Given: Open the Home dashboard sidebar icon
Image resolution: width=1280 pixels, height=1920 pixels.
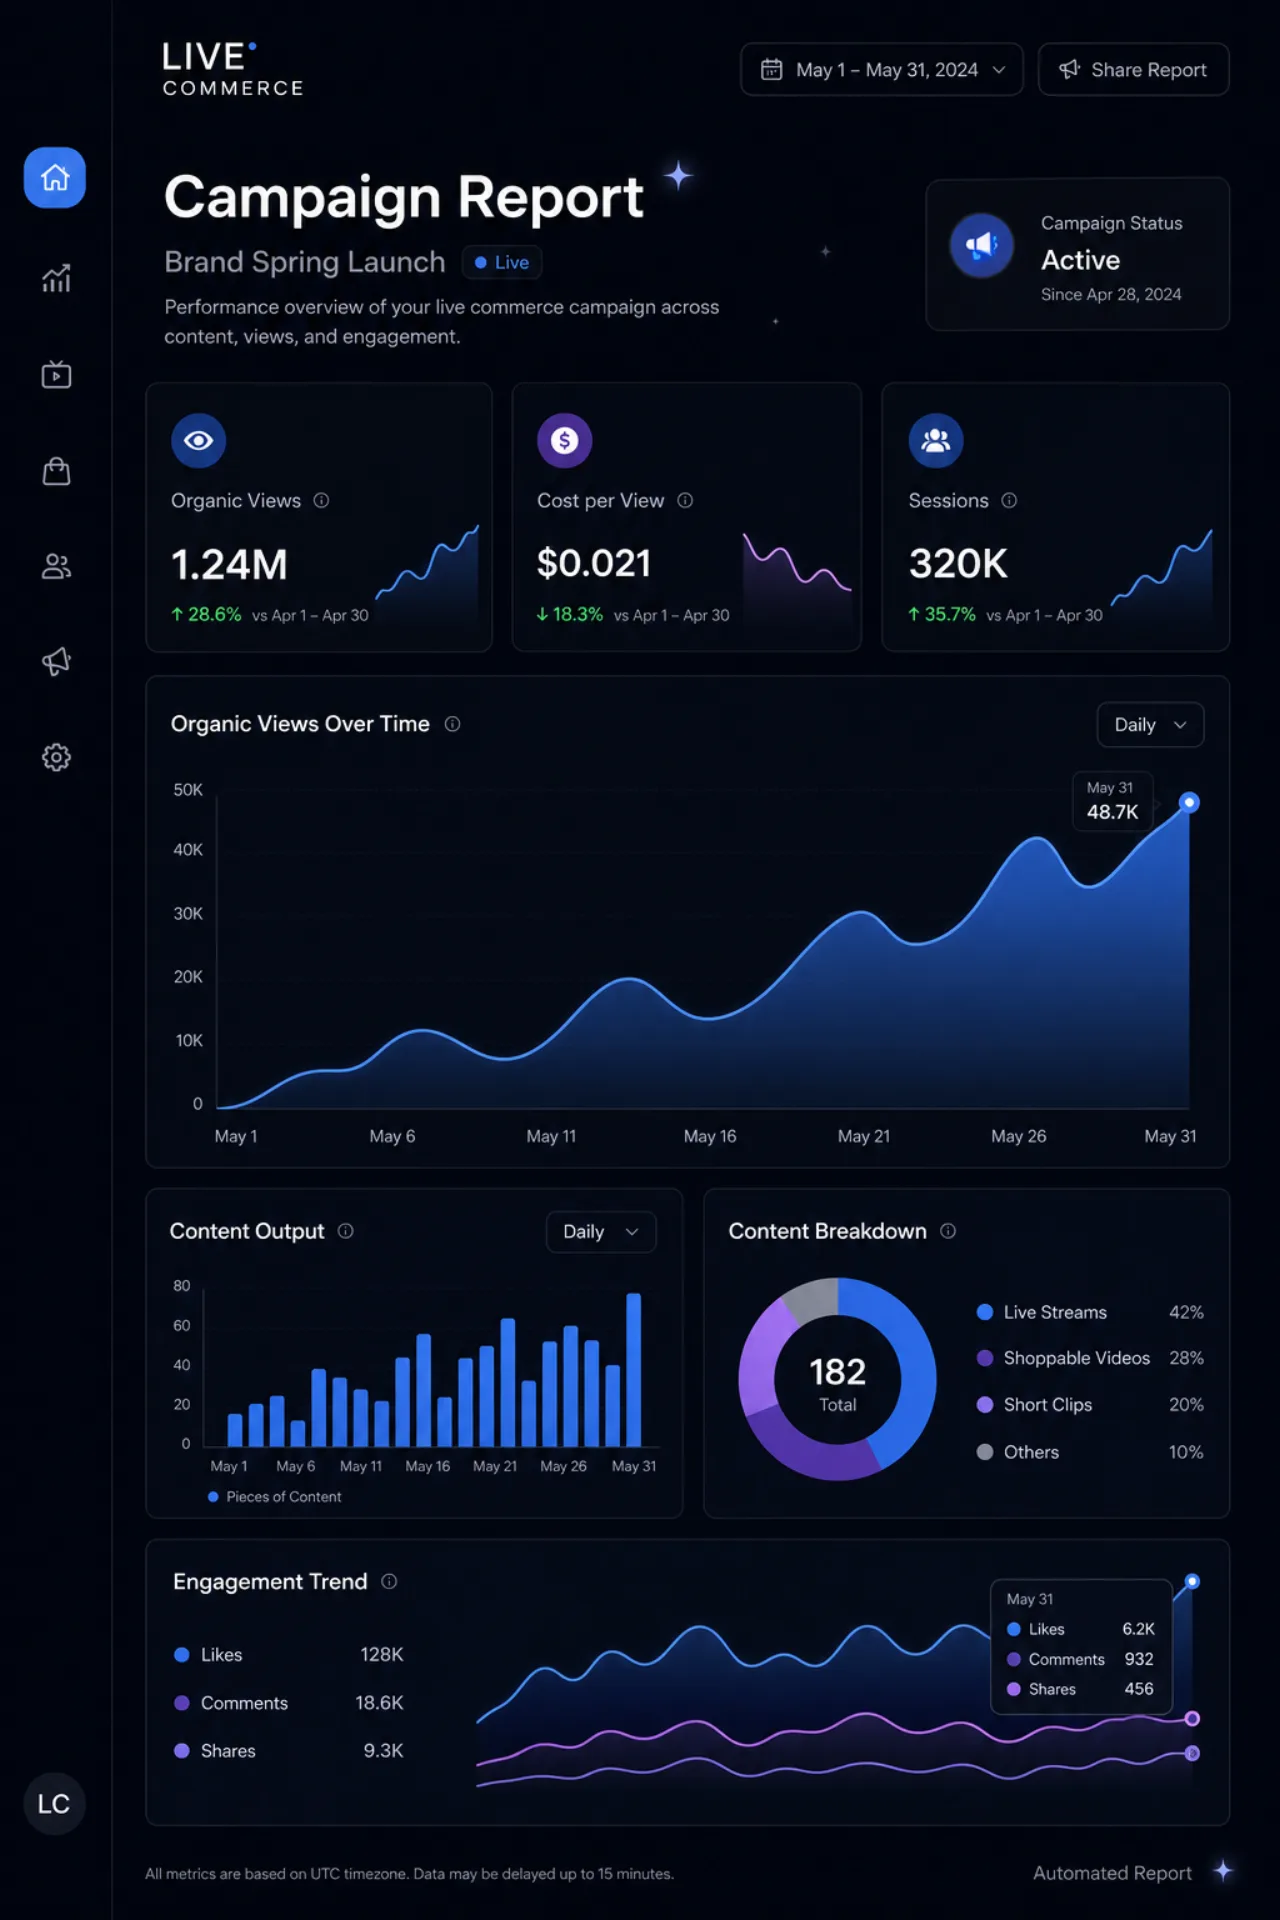Looking at the screenshot, I should pyautogui.click(x=55, y=178).
